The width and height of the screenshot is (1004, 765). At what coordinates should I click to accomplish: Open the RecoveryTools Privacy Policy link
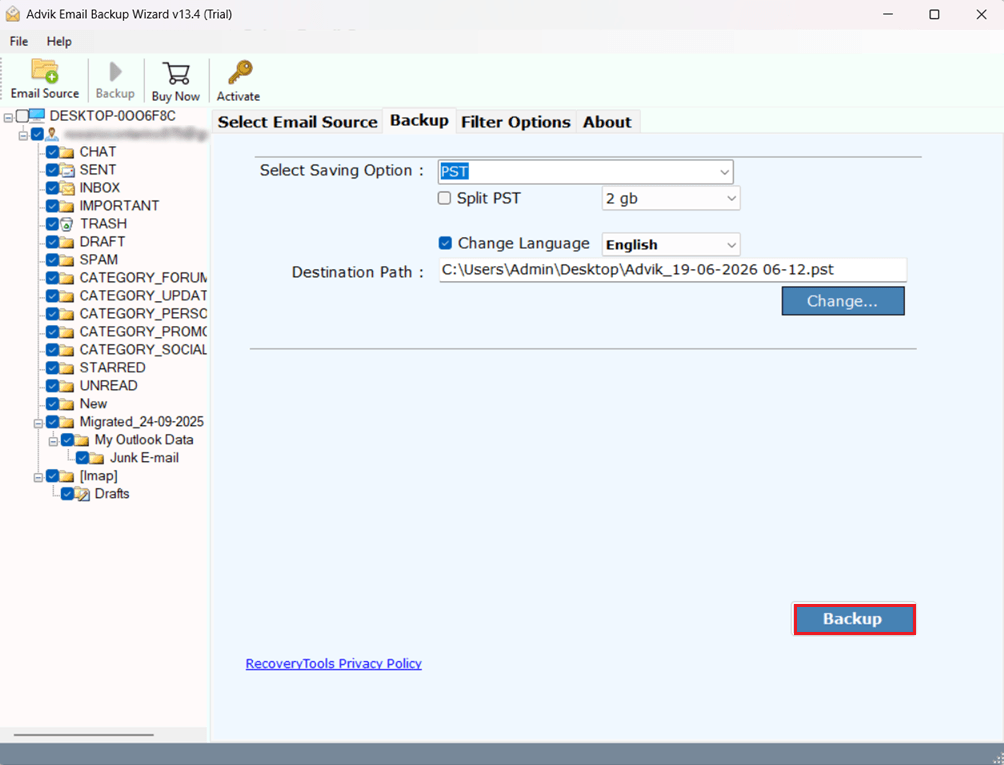click(334, 663)
